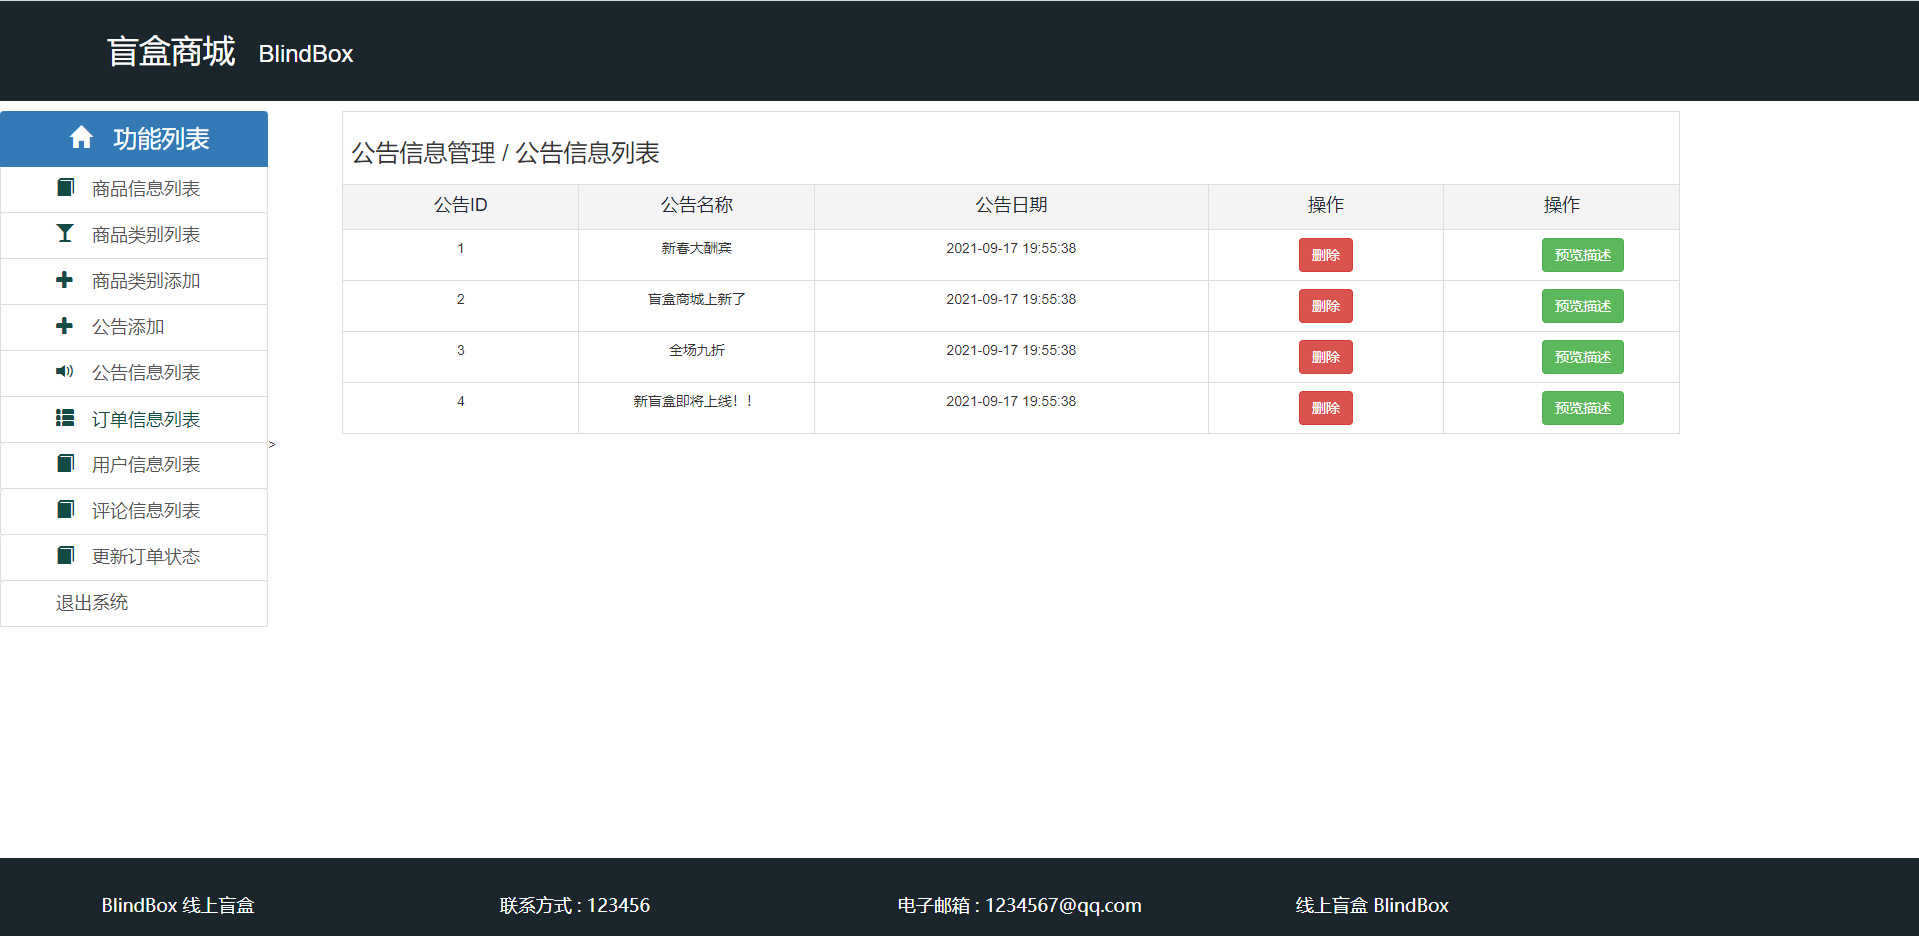Preview description of 盲盒商城上新了
Screen dimensions: 1919x936
click(1582, 306)
